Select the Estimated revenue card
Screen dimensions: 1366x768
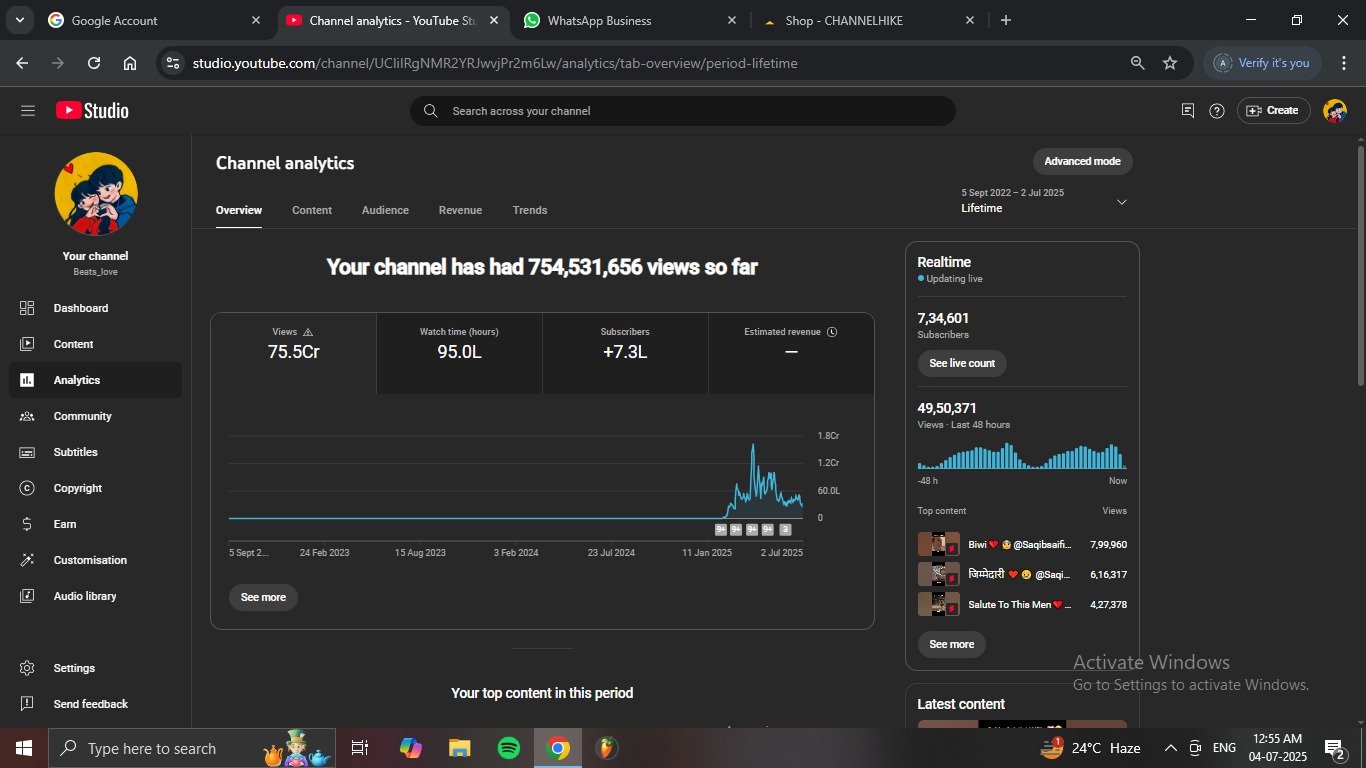pyautogui.click(x=791, y=353)
